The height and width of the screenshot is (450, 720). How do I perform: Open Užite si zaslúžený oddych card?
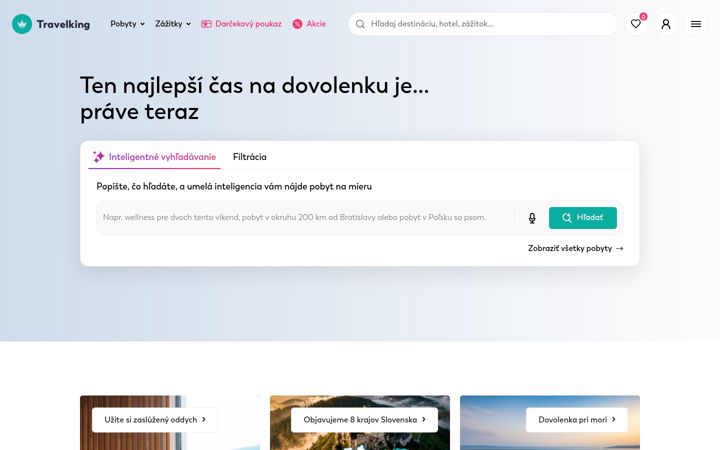coord(155,420)
